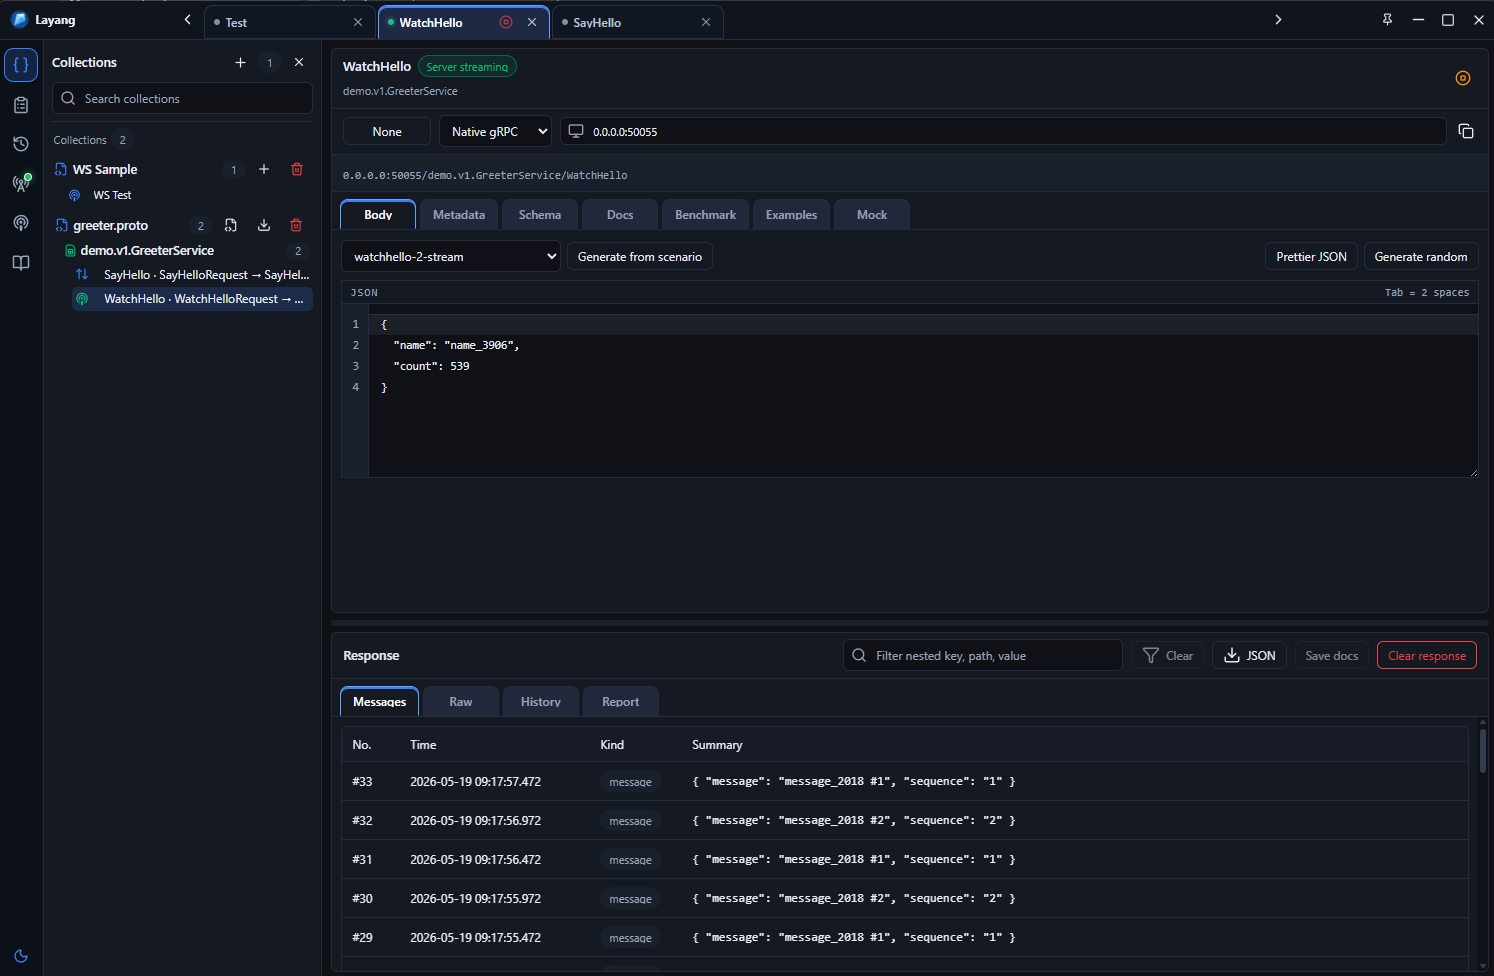Open the Collections braces icon in sidebar

pyautogui.click(x=21, y=64)
